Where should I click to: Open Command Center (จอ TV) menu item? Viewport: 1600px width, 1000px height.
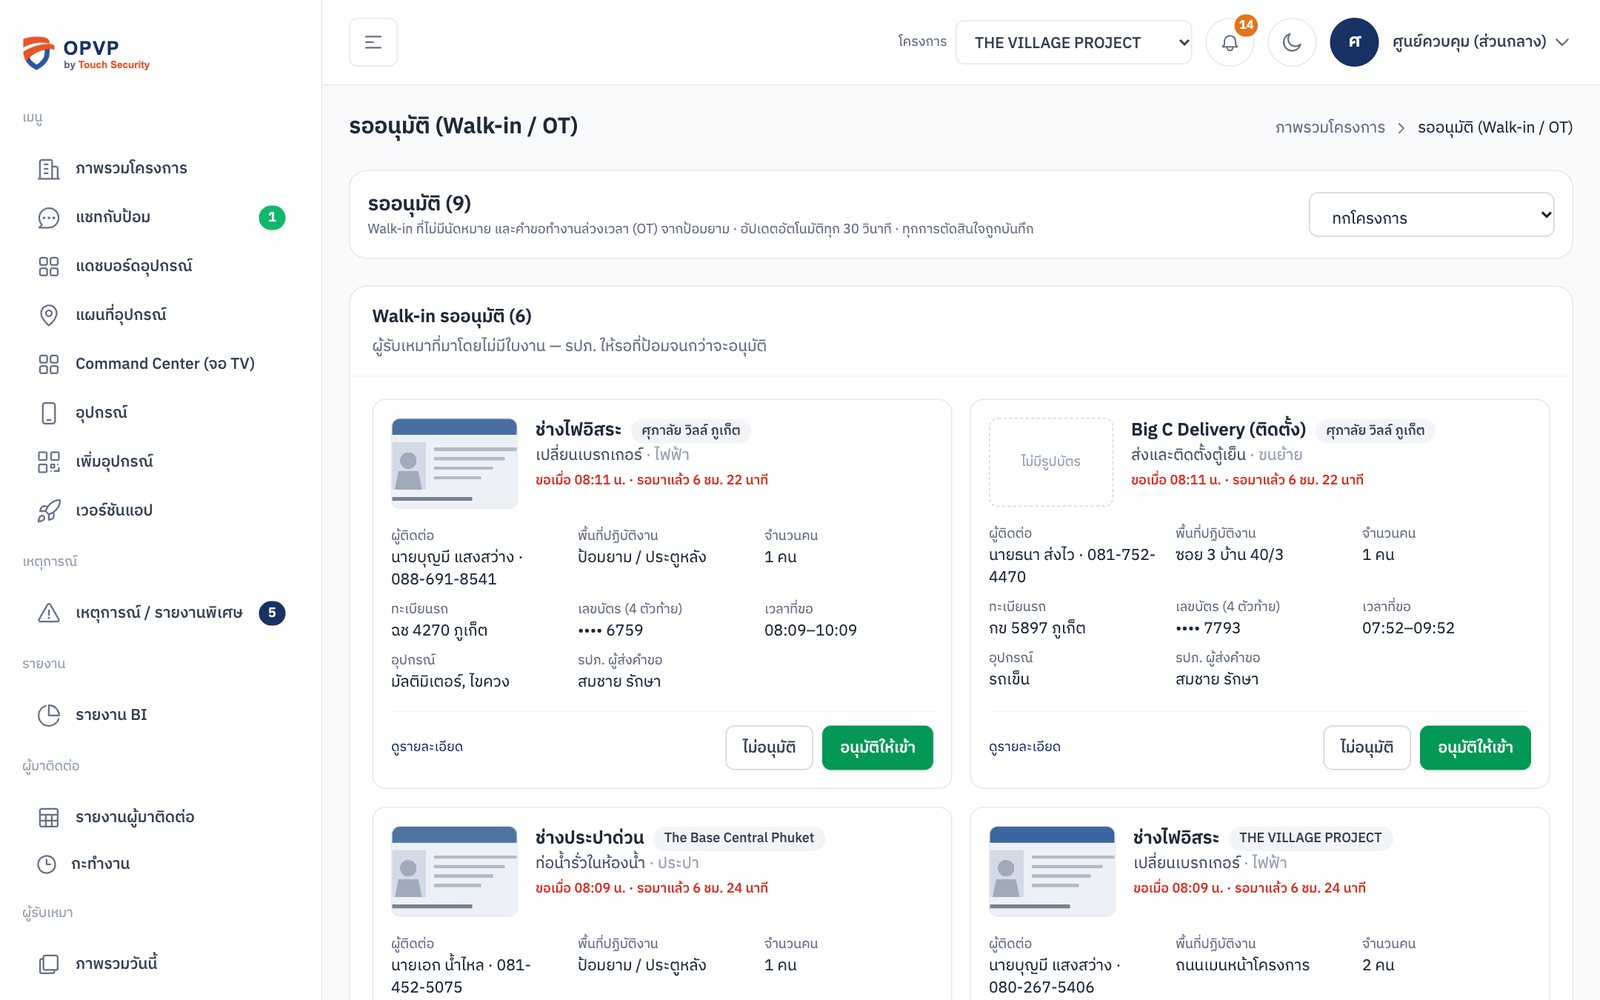pos(160,364)
